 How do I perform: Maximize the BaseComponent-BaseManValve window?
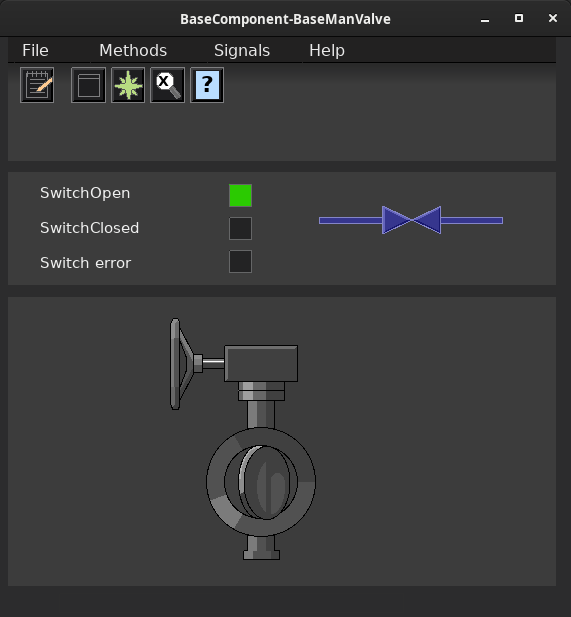pos(519,18)
